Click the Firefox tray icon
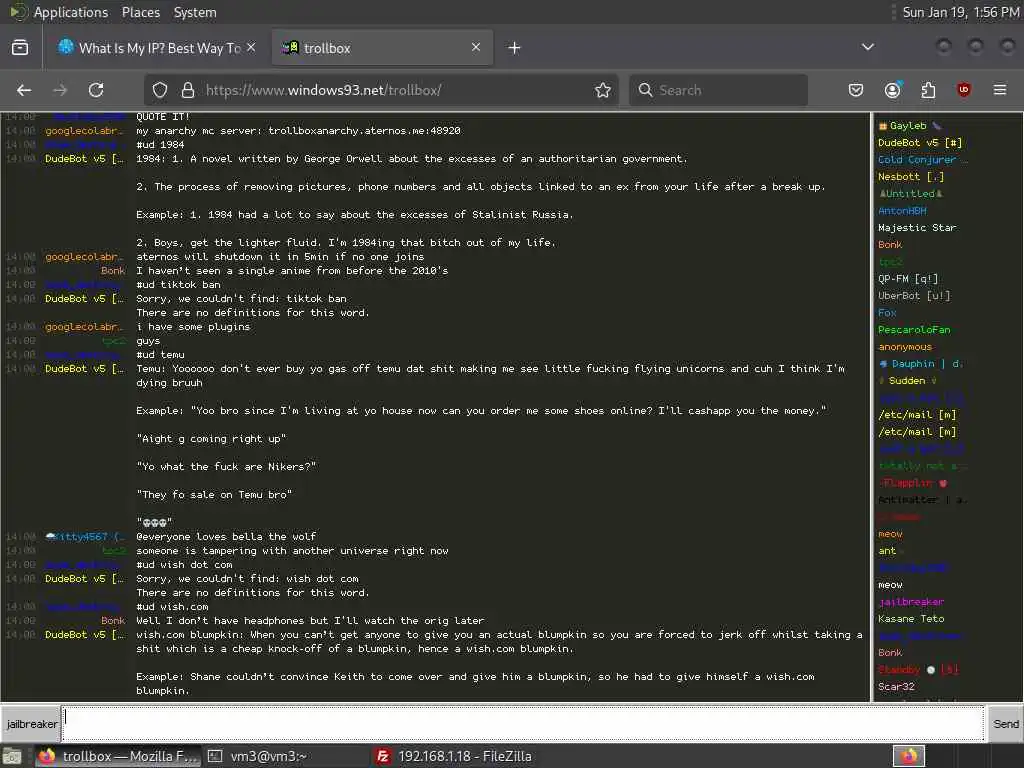The width and height of the screenshot is (1024, 768). [909, 756]
